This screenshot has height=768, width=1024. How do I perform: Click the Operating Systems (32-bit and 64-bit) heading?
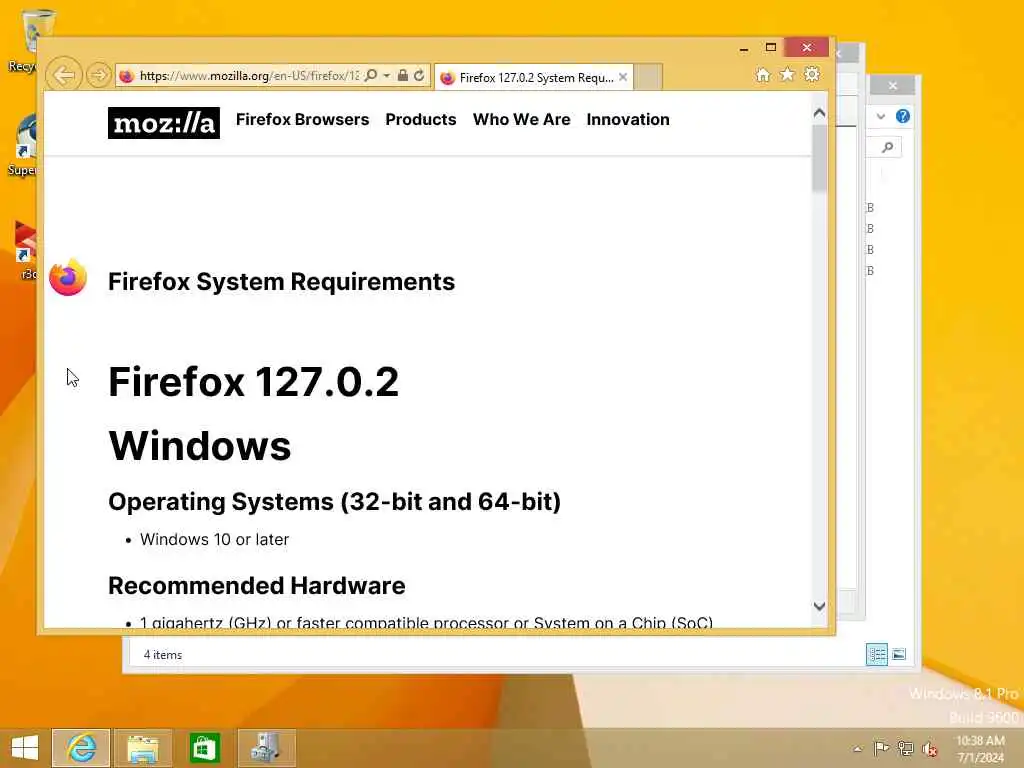(334, 502)
